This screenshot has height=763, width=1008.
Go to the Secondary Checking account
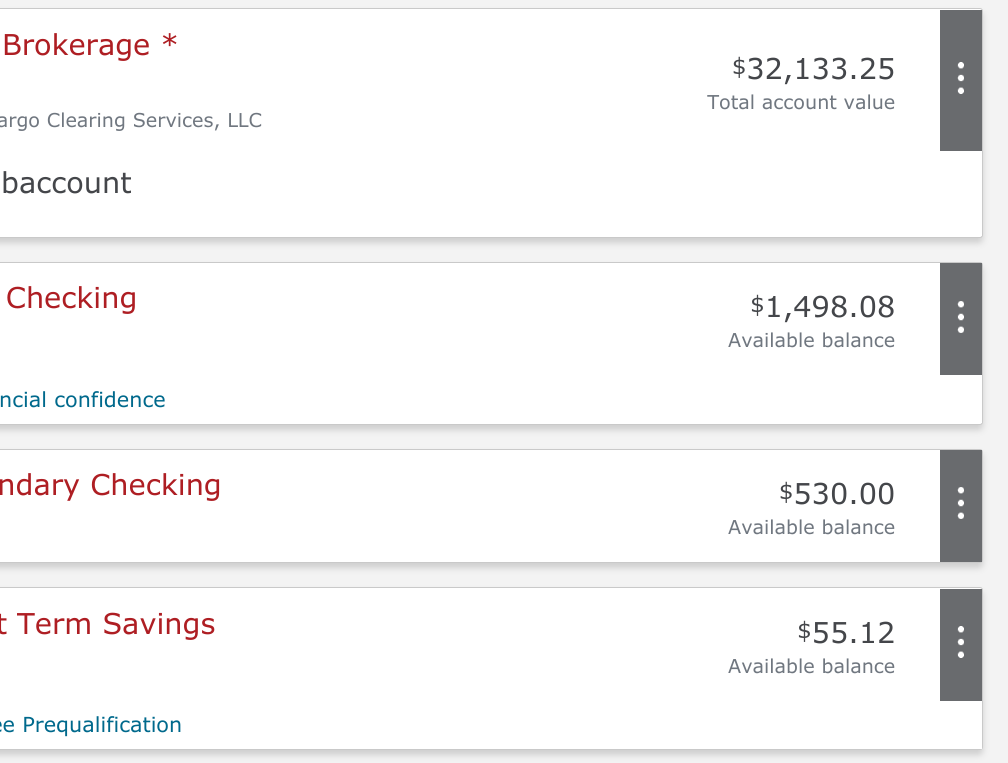click(110, 485)
